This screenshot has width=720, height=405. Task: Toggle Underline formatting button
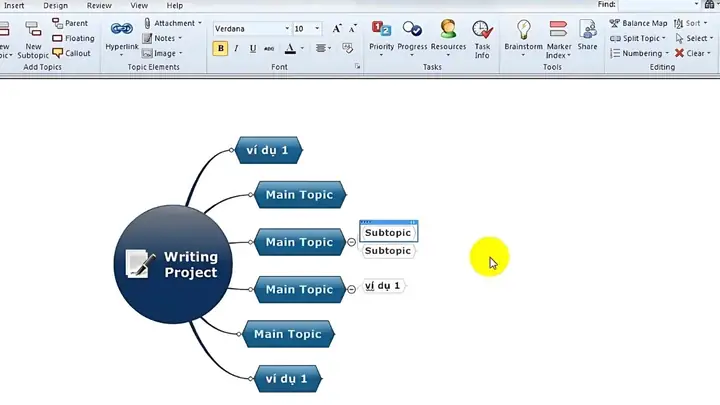click(253, 48)
